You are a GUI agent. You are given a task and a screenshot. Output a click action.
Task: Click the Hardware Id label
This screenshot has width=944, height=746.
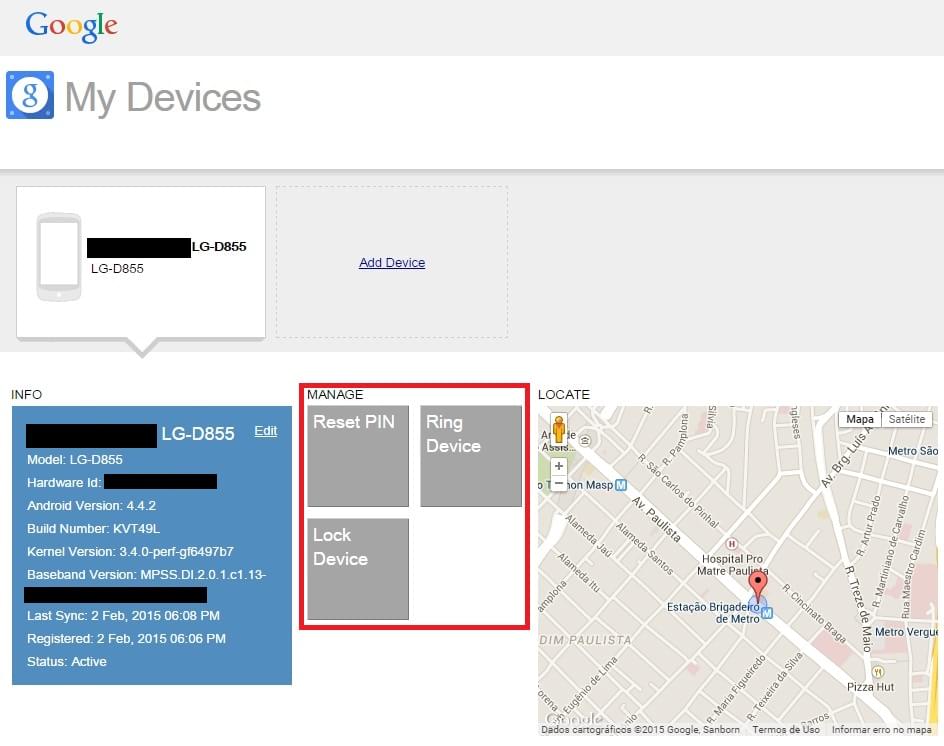tap(64, 482)
